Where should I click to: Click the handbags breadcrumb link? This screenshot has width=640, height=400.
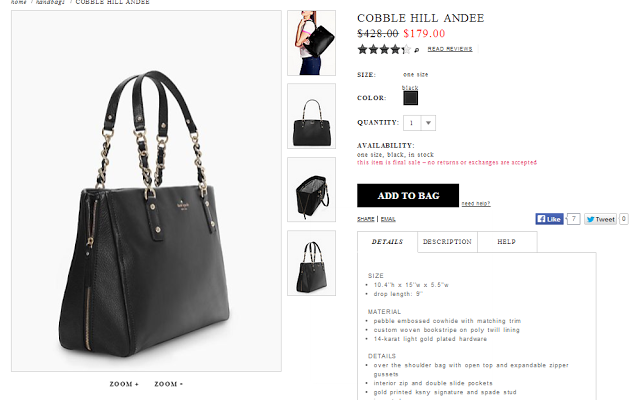tap(50, 2)
